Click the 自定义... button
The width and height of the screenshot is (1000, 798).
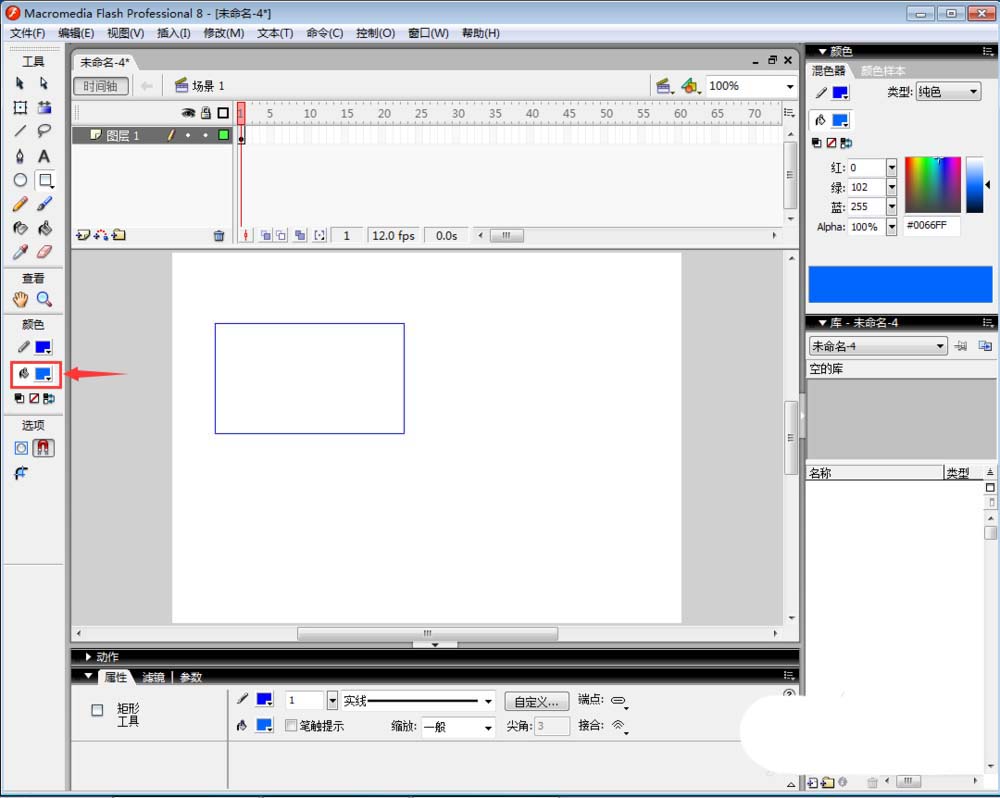pyautogui.click(x=536, y=702)
